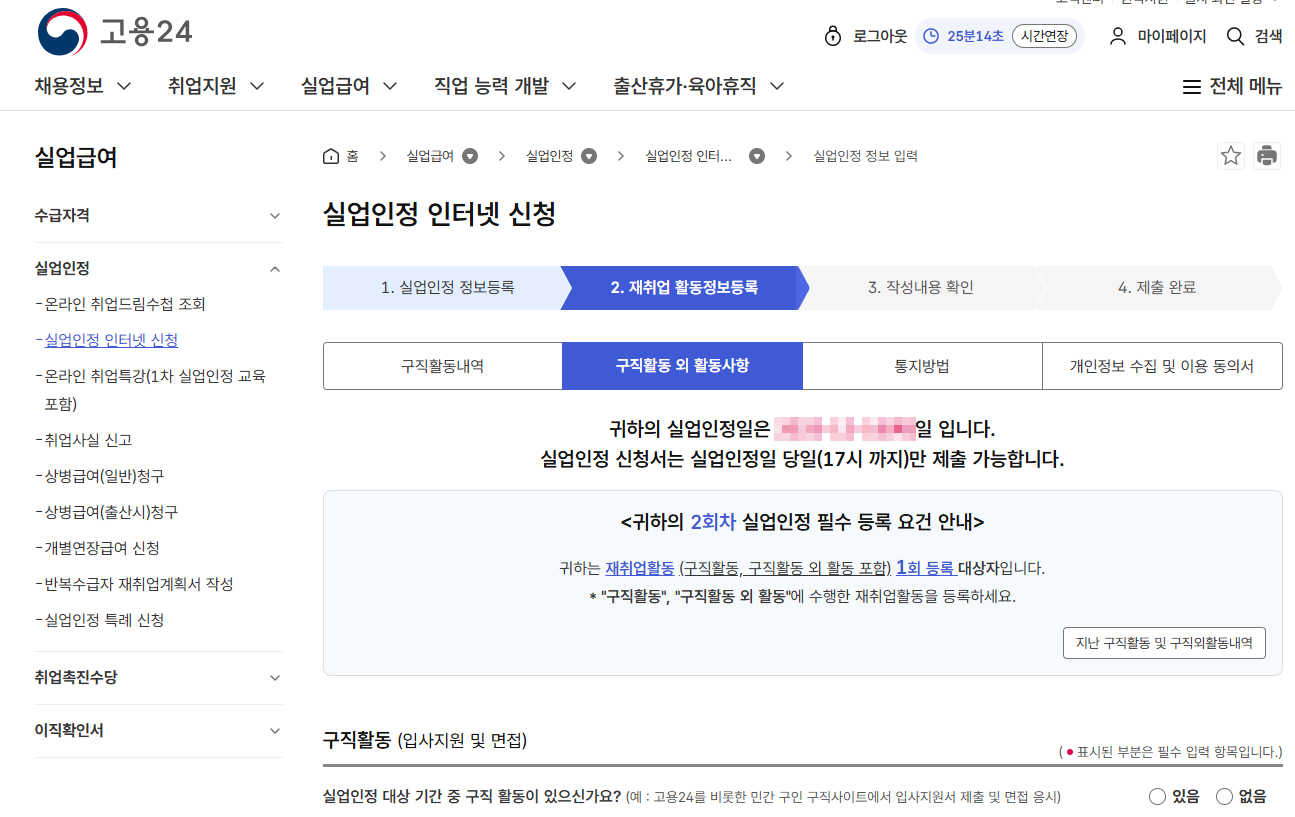Viewport: 1295px width, 817px height.
Task: Open 실업인정 breadcrumb dropdown arrow
Action: [589, 156]
